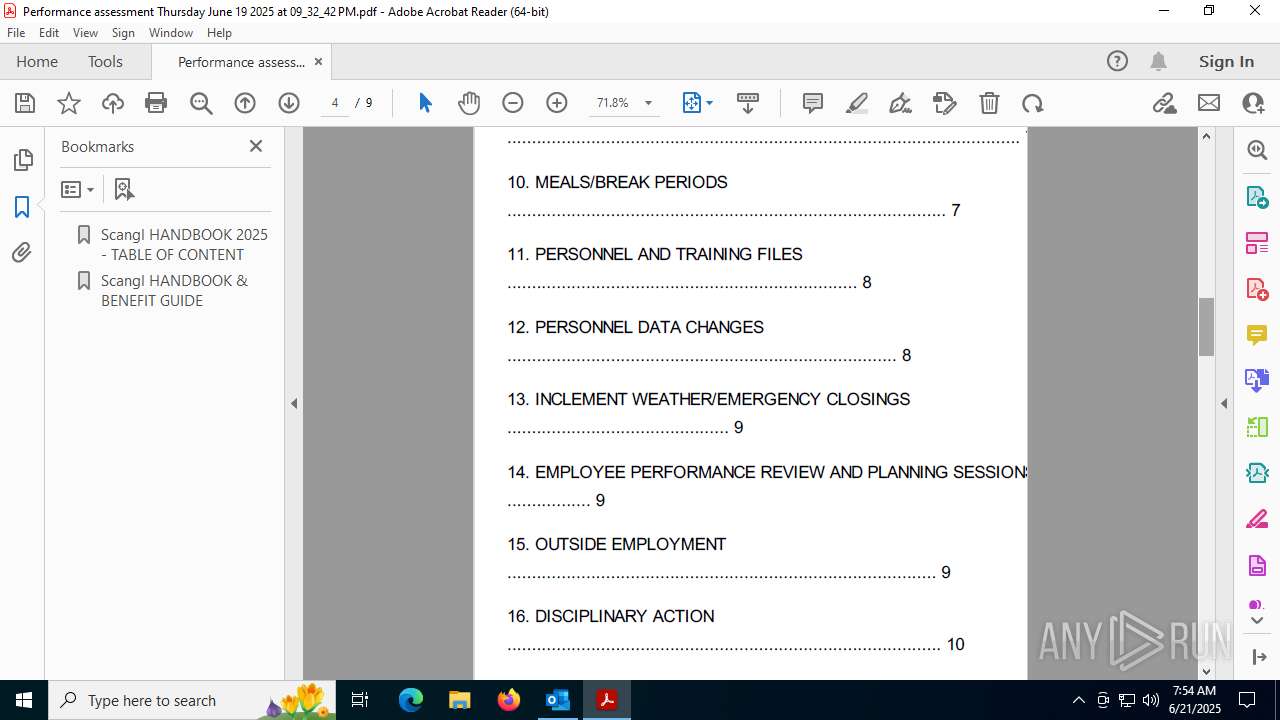This screenshot has width=1280, height=720.
Task: Open the find text search tool
Action: click(x=201, y=103)
